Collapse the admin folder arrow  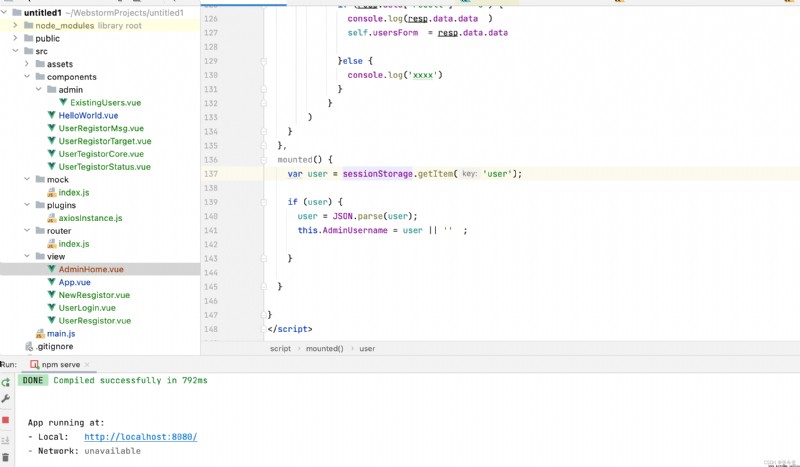click(x=39, y=89)
